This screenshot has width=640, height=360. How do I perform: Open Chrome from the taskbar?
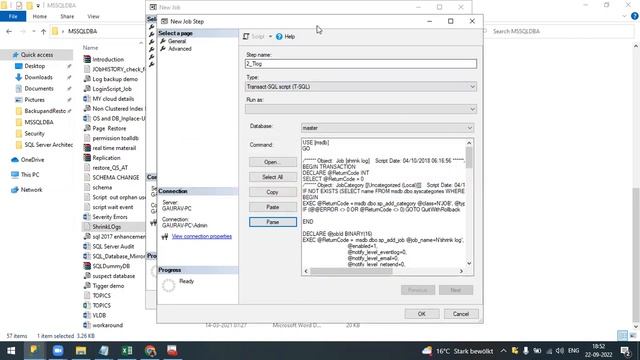tap(150, 351)
